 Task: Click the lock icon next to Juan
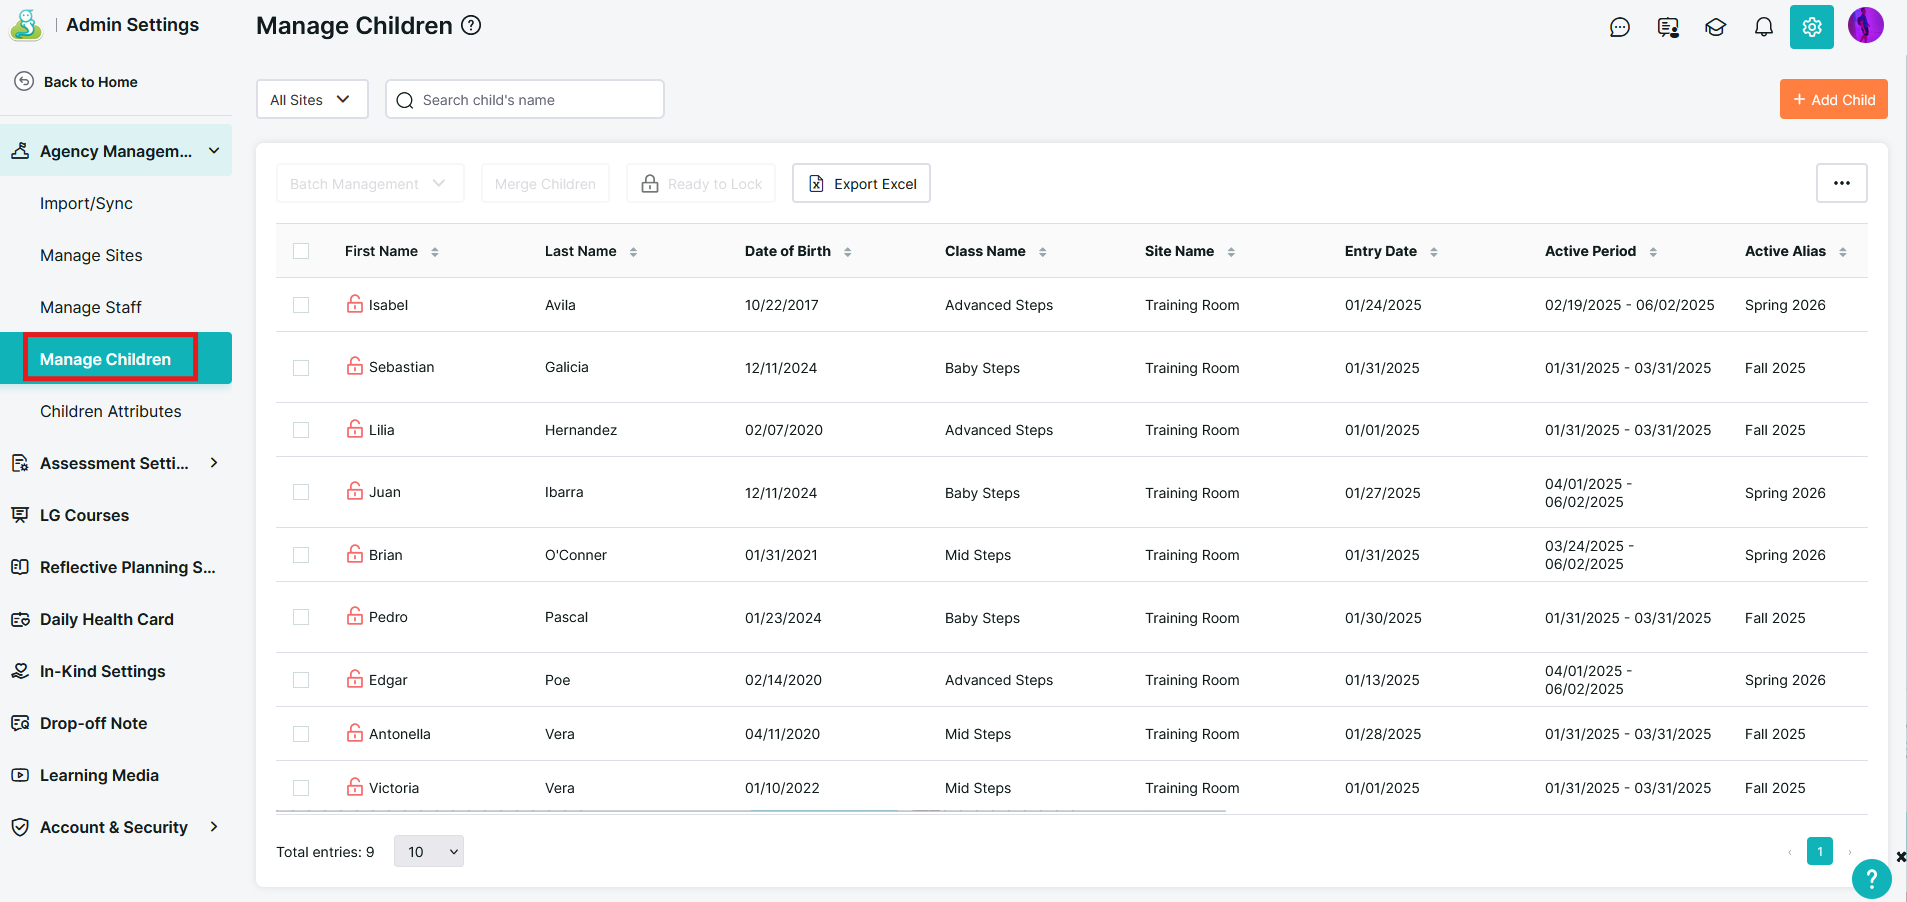pyautogui.click(x=355, y=491)
